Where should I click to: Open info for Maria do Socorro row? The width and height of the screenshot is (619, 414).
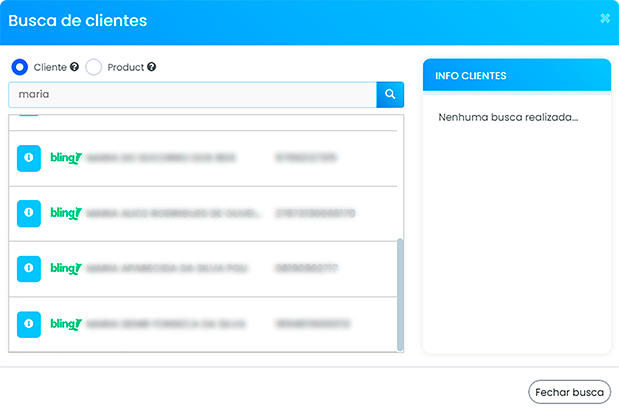point(29,158)
